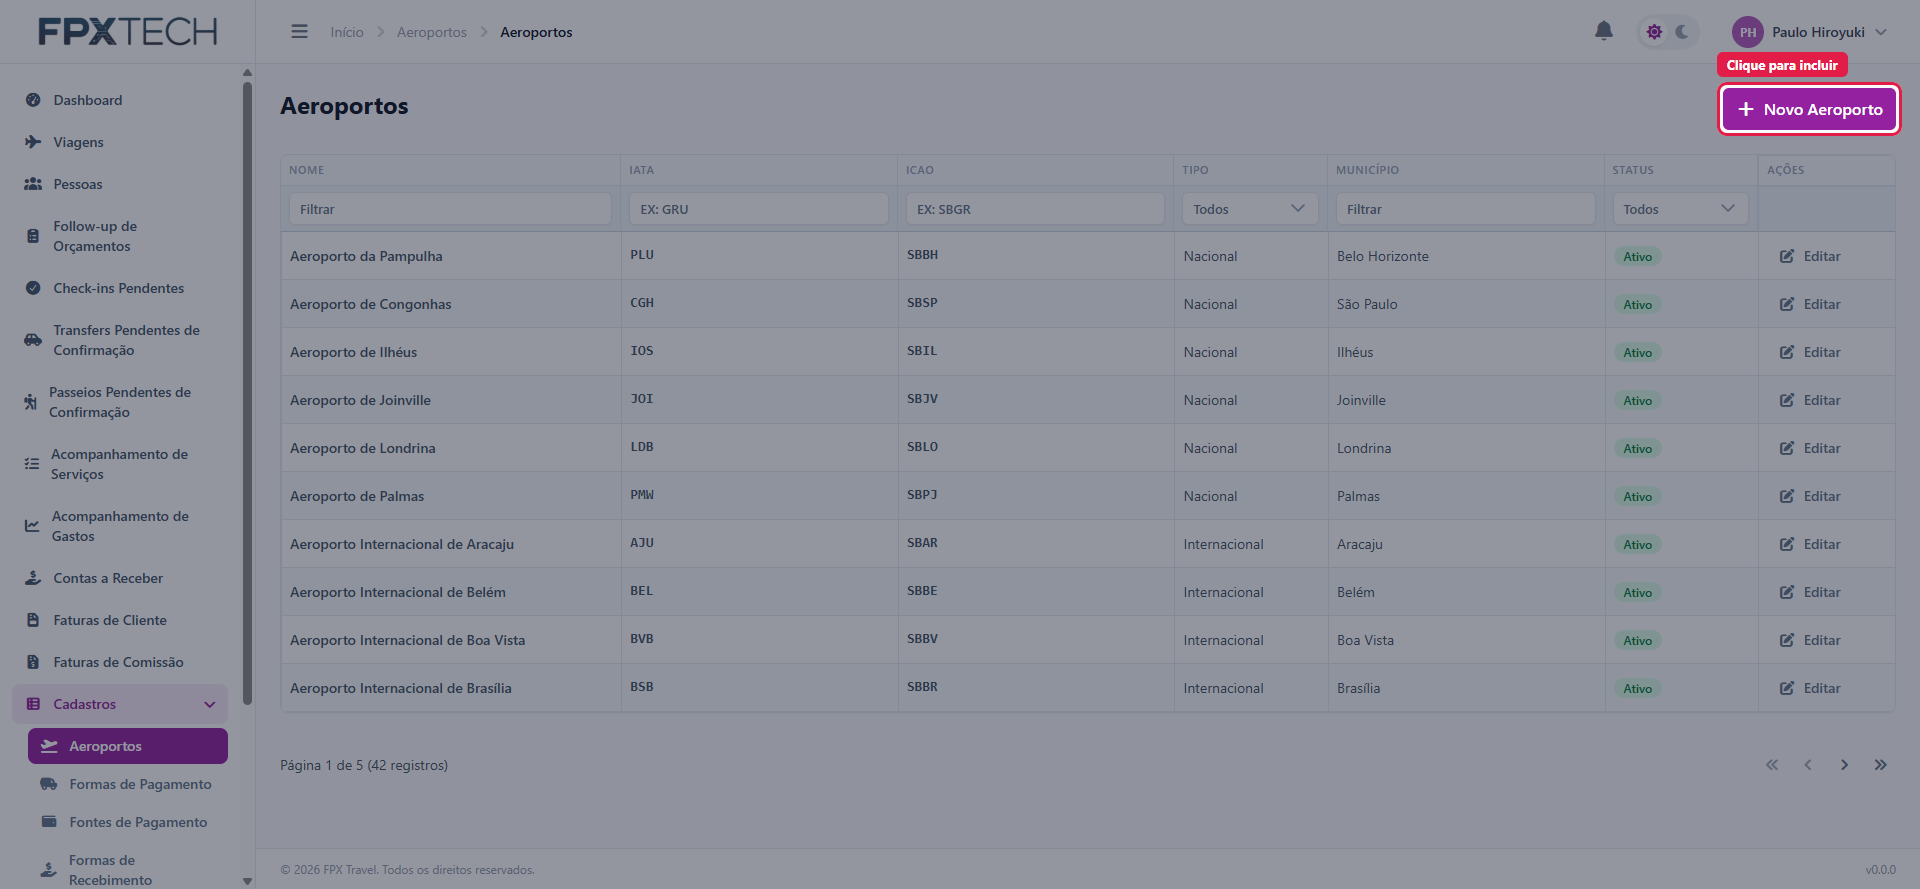Go to the next page arrow icon
Viewport: 1920px width, 889px height.
pos(1844,765)
